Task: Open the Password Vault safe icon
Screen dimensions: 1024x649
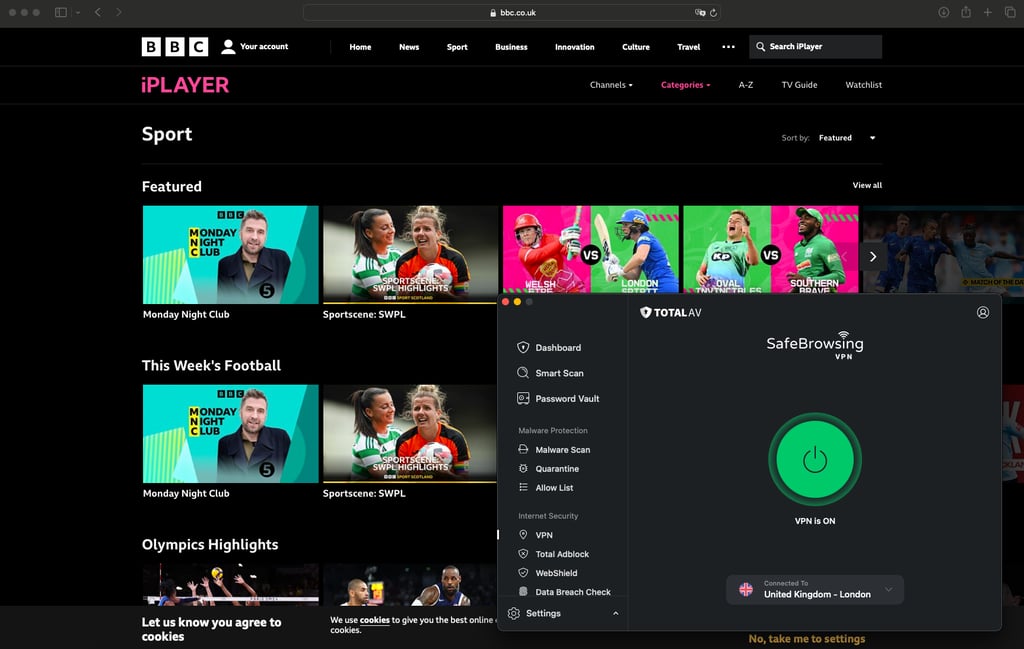Action: [x=523, y=398]
